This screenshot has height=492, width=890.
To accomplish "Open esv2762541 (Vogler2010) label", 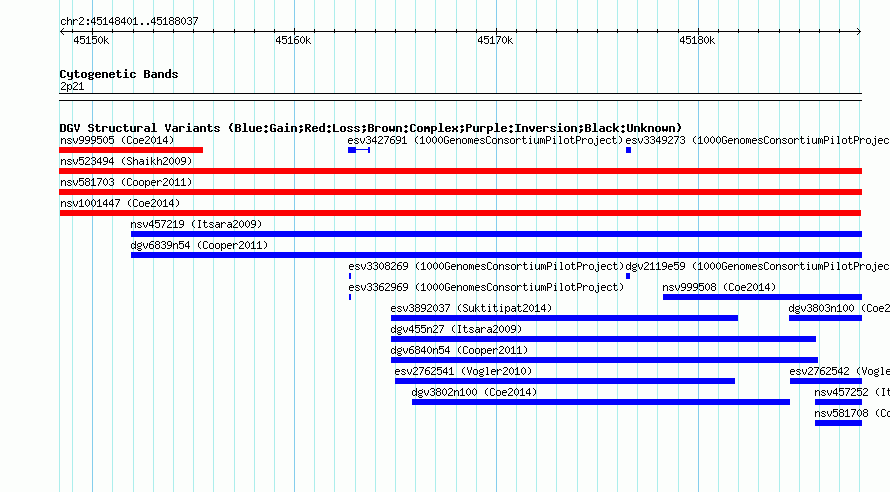I will tap(463, 371).
